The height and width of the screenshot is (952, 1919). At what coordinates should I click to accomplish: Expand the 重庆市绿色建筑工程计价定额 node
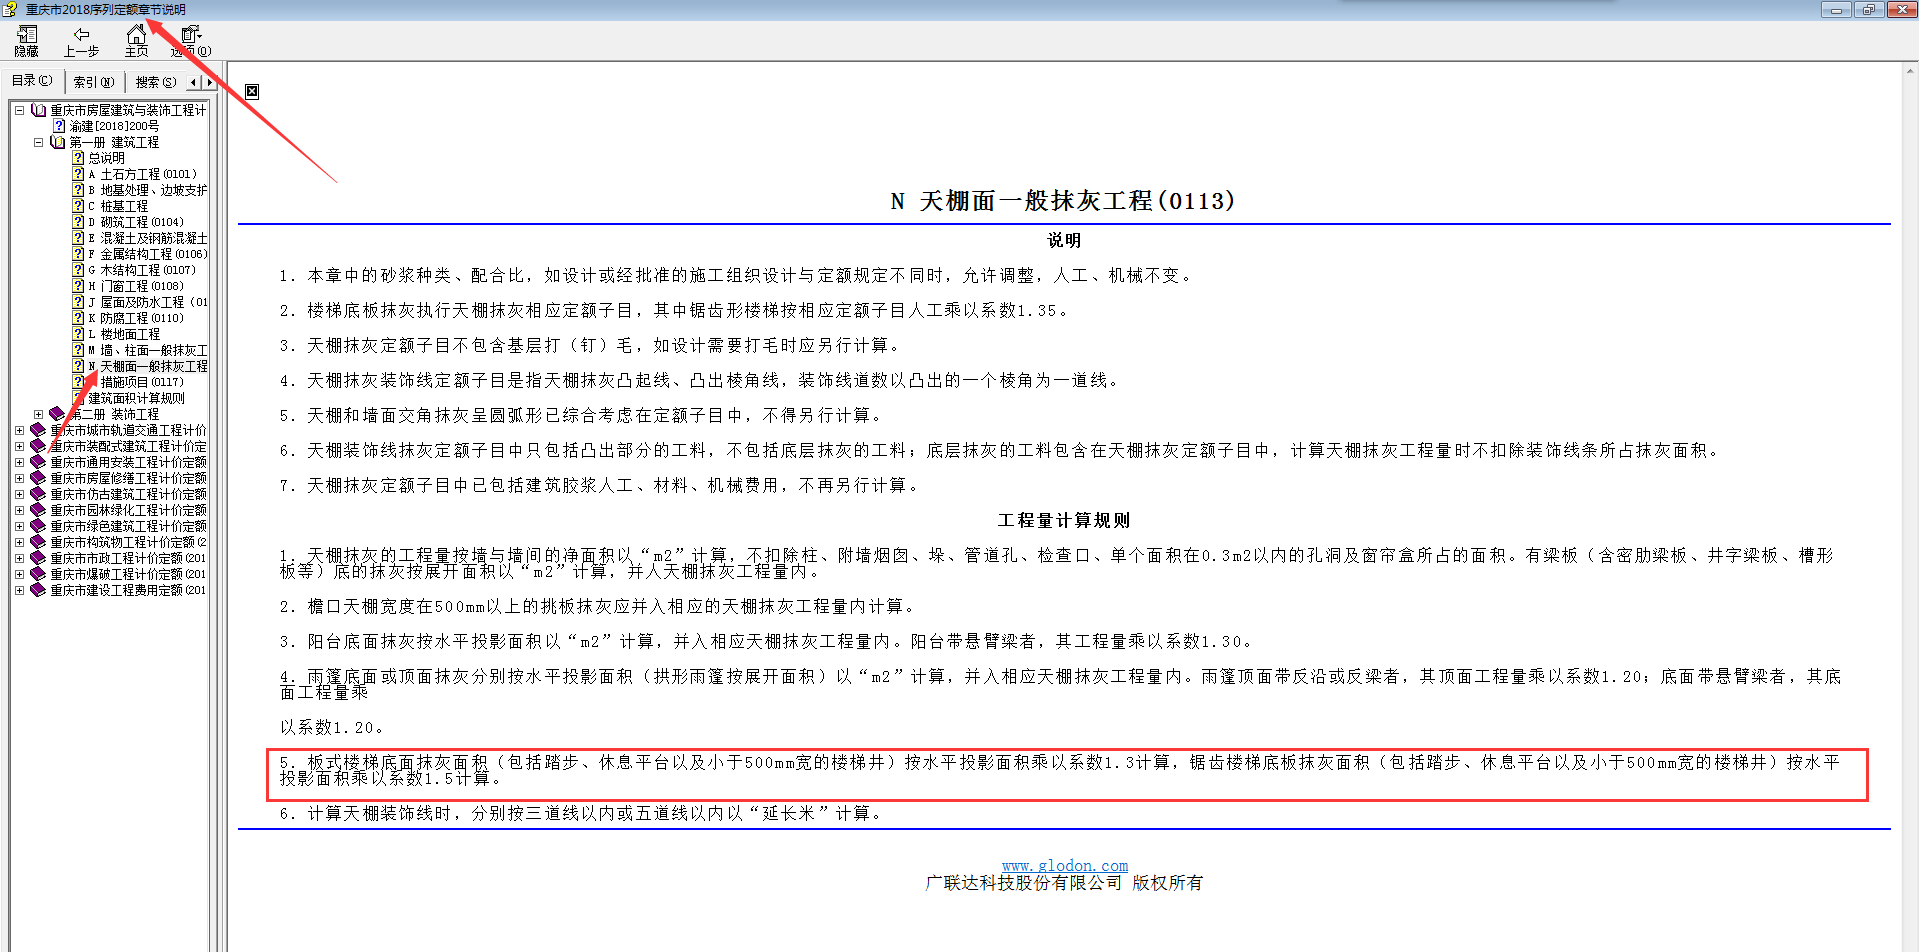[19, 526]
